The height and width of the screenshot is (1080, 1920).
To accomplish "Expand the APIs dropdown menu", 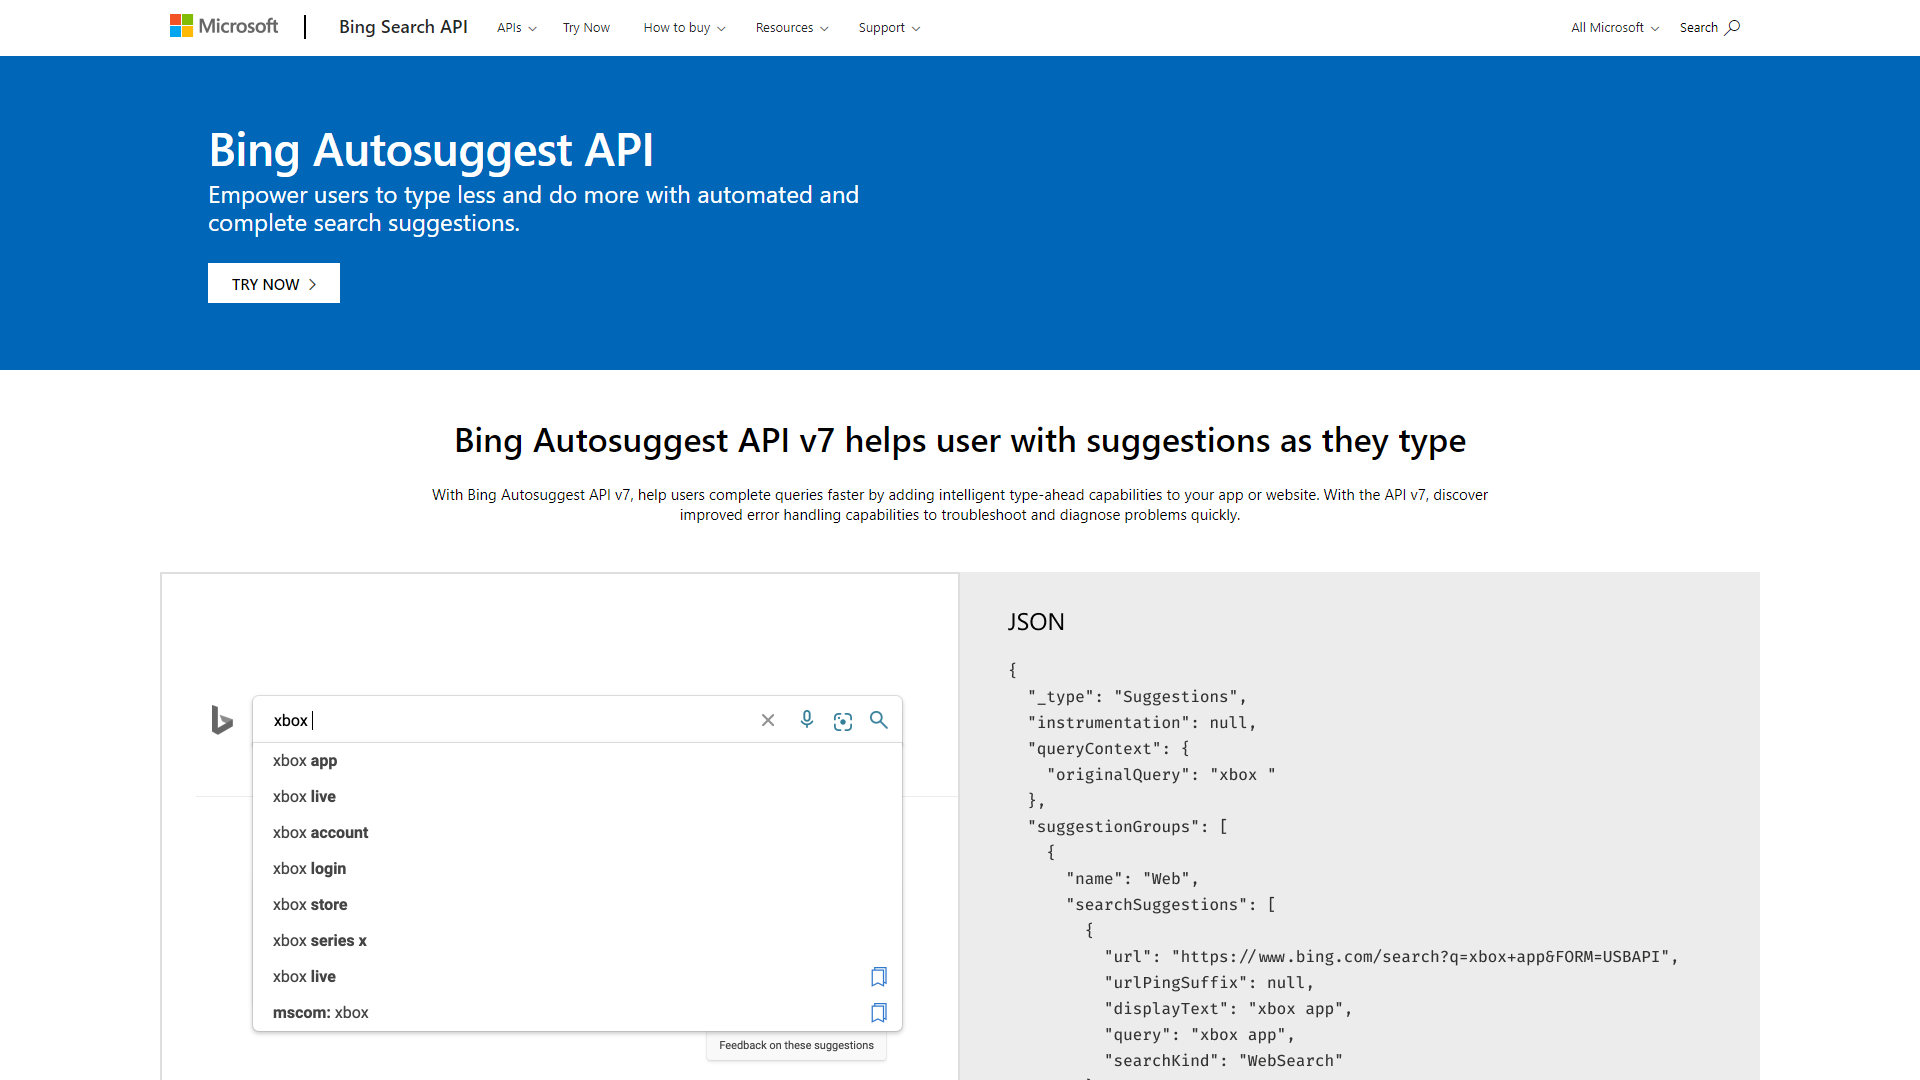I will pyautogui.click(x=517, y=28).
